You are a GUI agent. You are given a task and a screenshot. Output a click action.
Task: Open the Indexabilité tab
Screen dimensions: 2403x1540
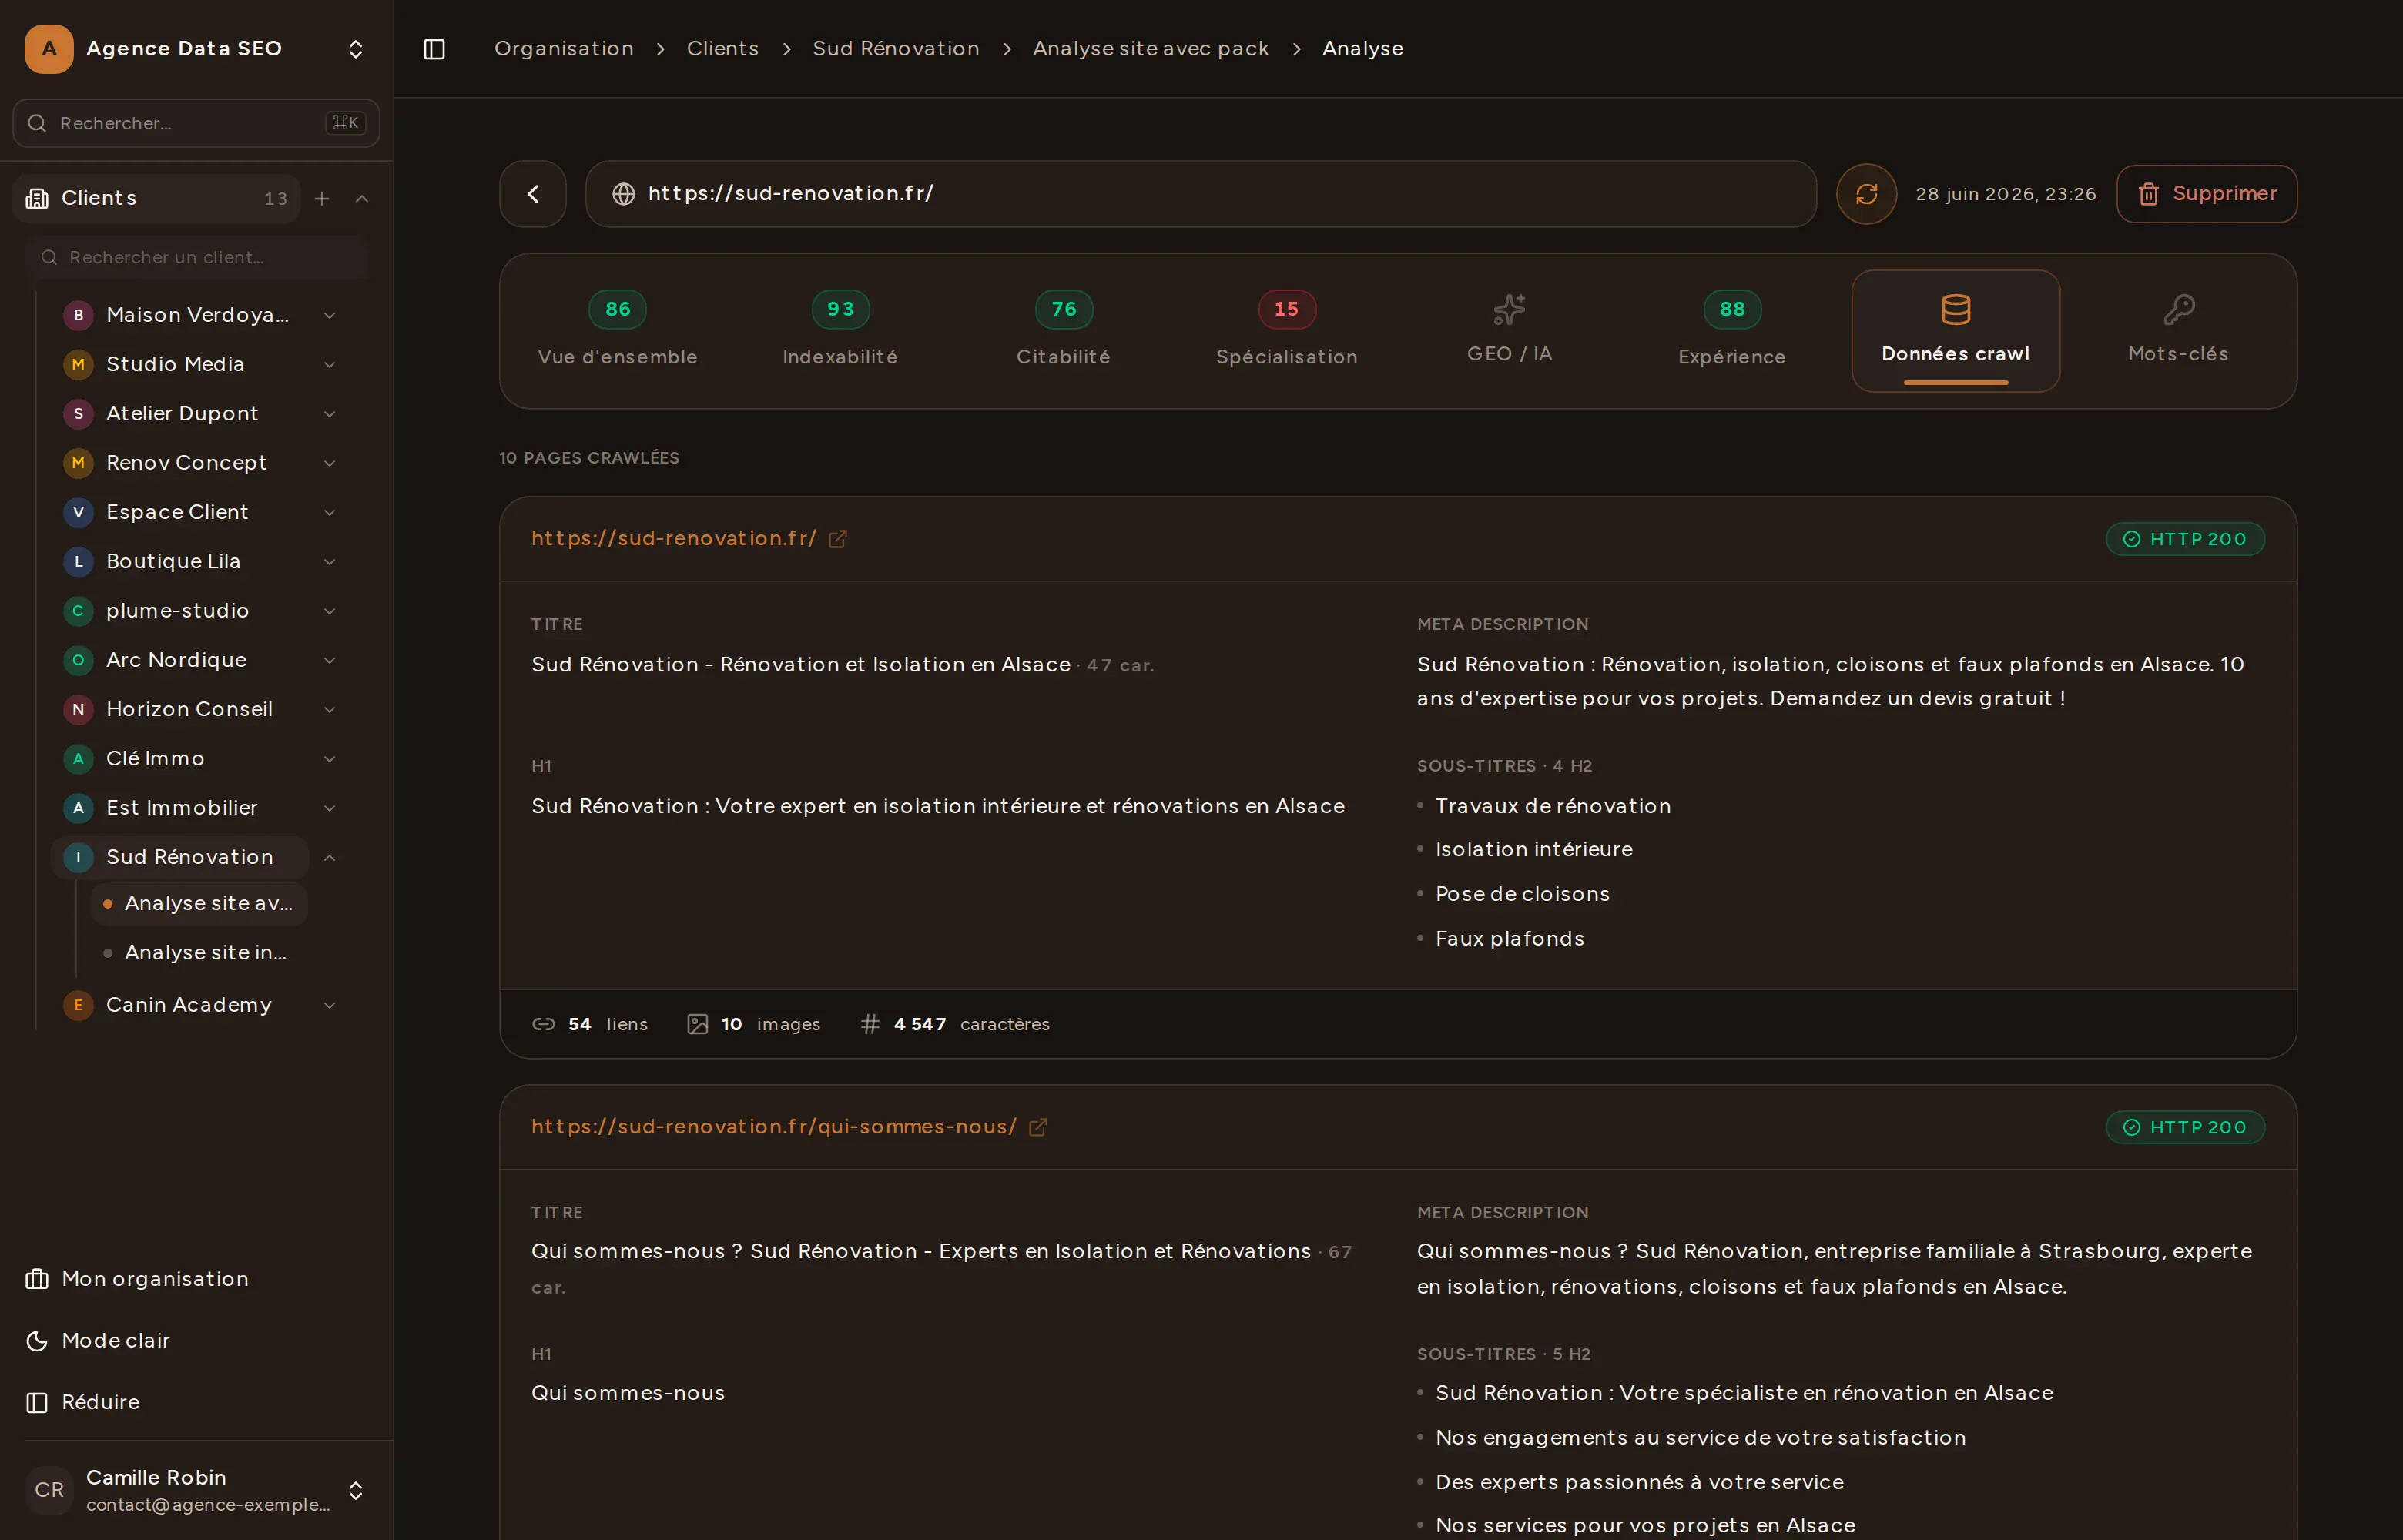pos(840,330)
